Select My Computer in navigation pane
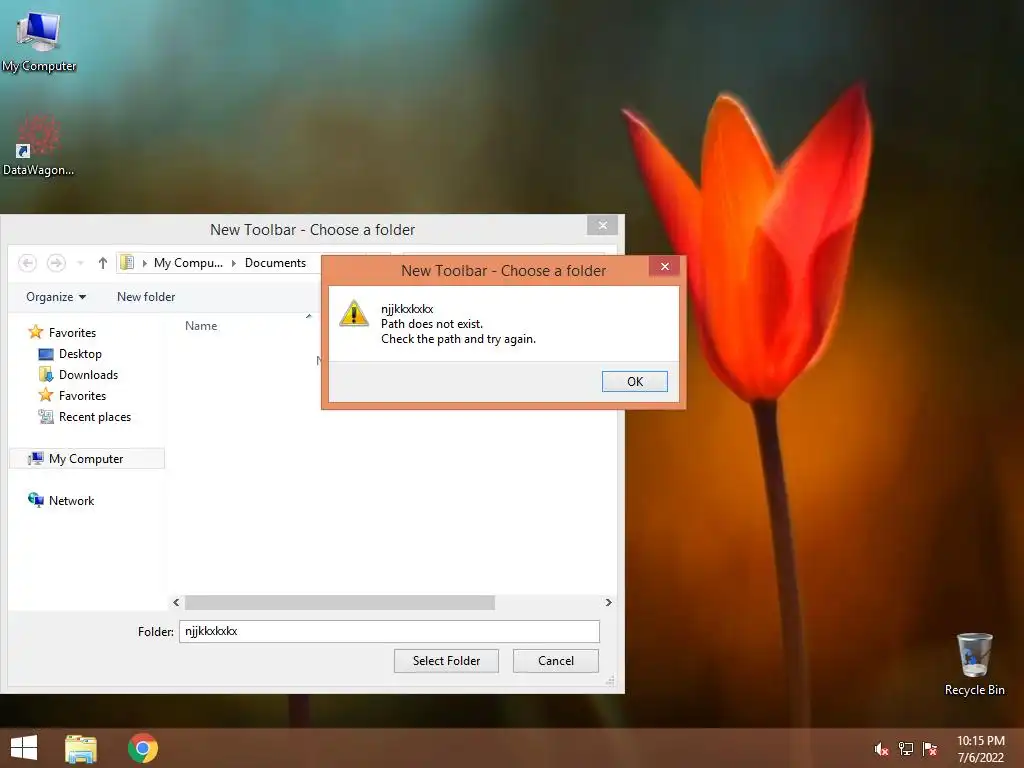 (86, 458)
